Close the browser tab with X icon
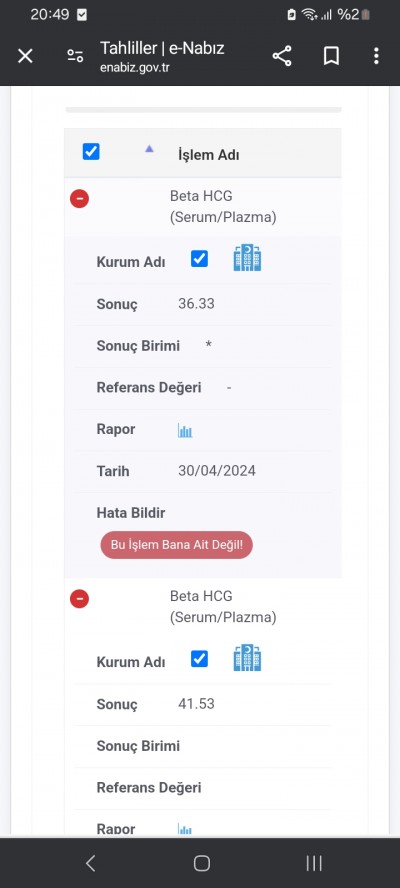 (x=25, y=56)
